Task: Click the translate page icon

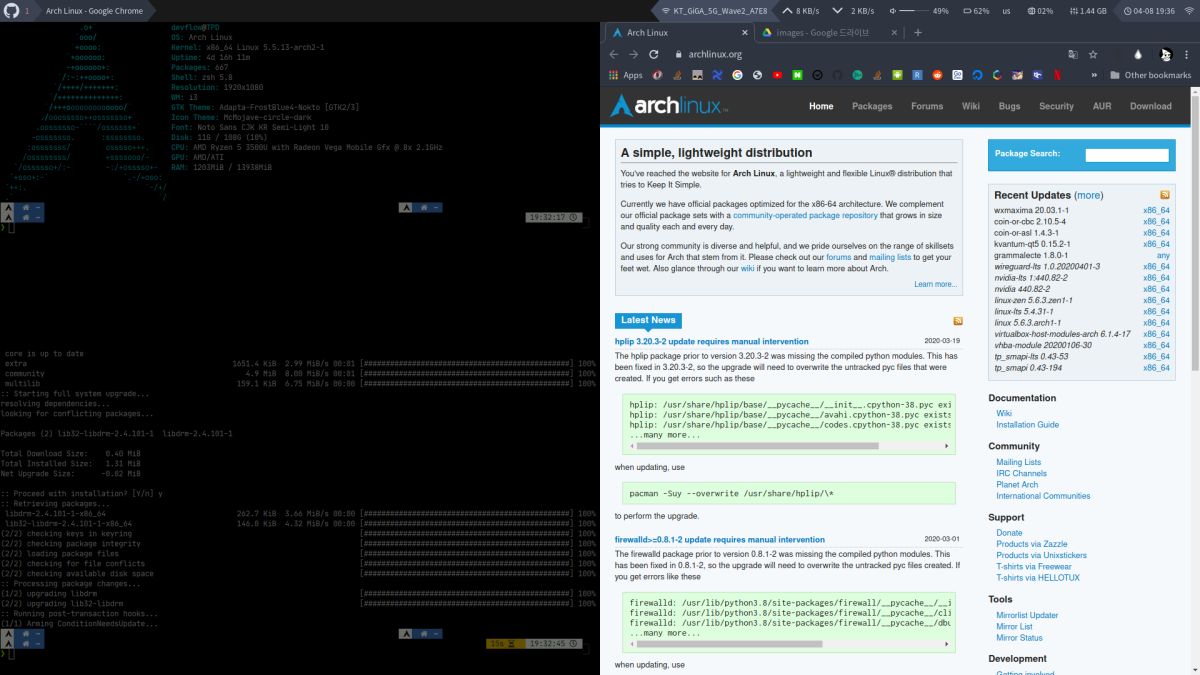Action: click(1072, 54)
